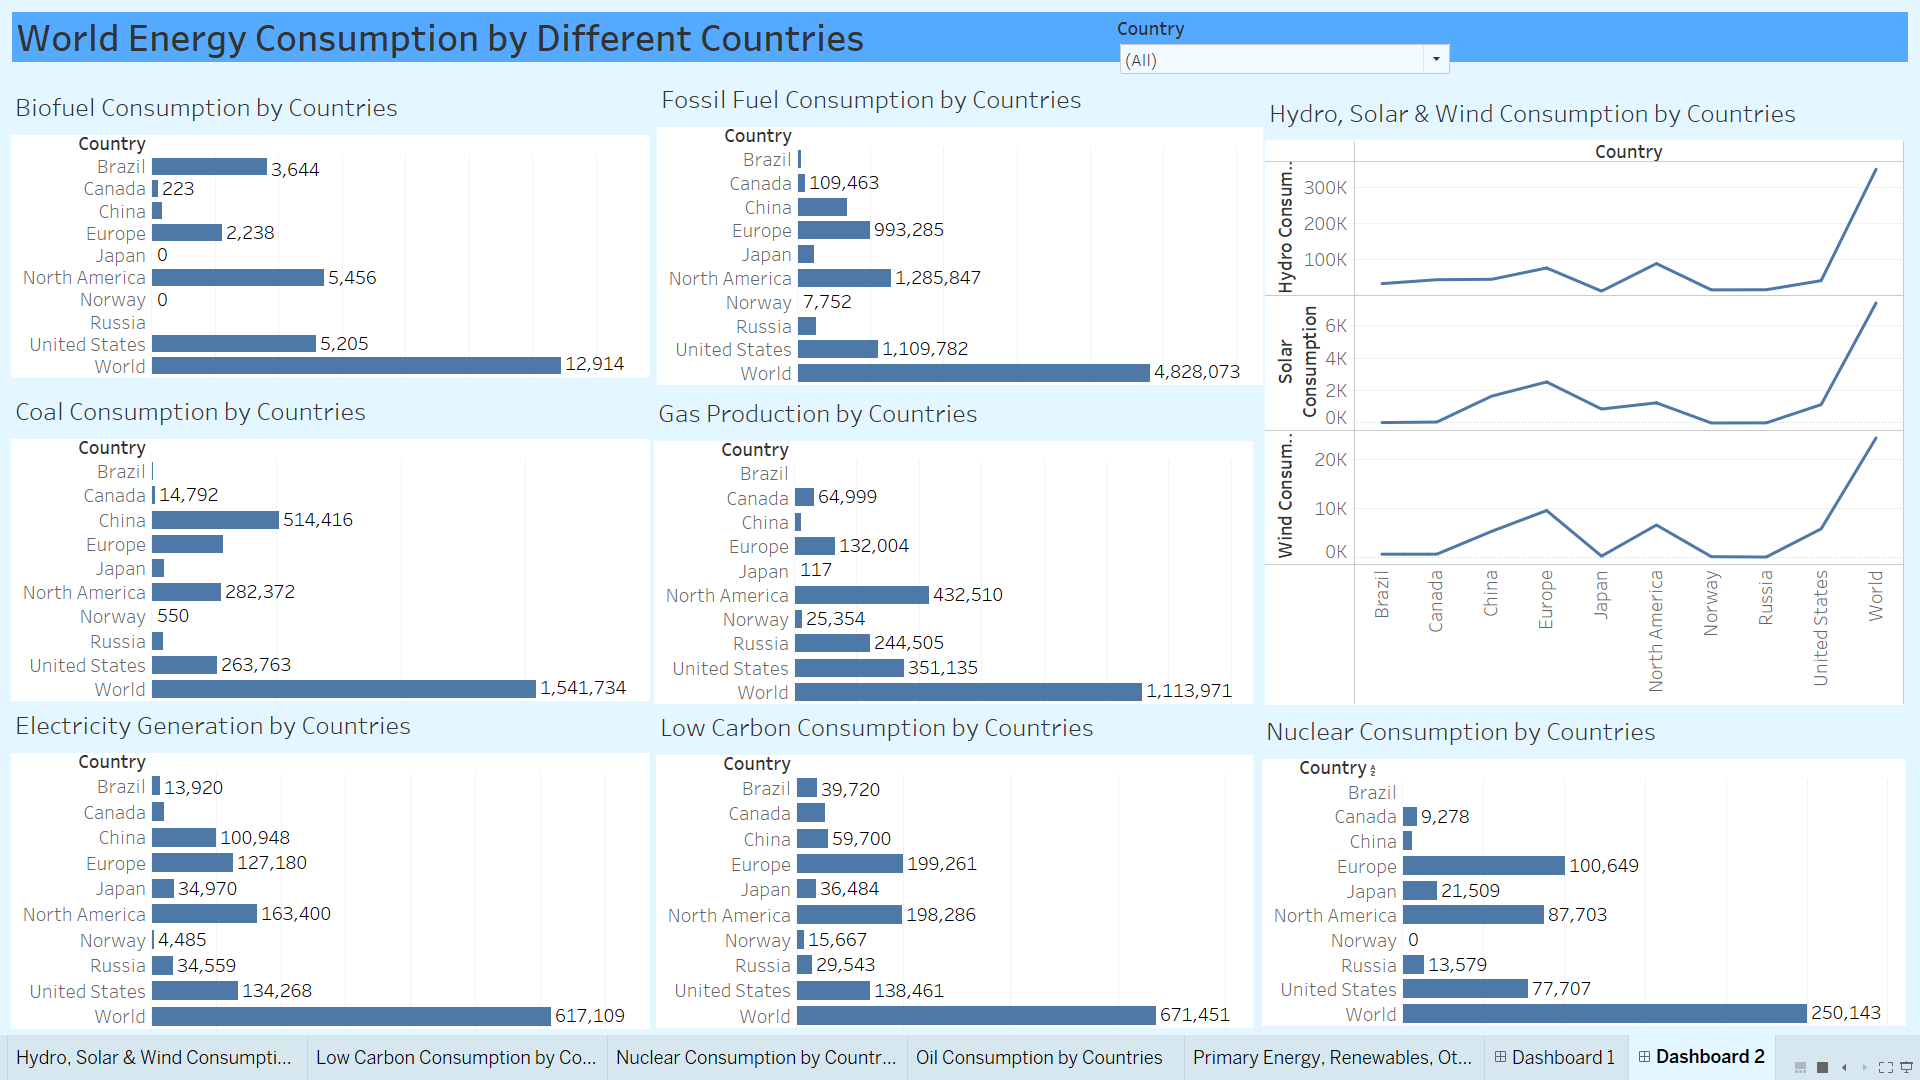
Task: Click the filmstrip view icon
Action: pos(1800,1067)
